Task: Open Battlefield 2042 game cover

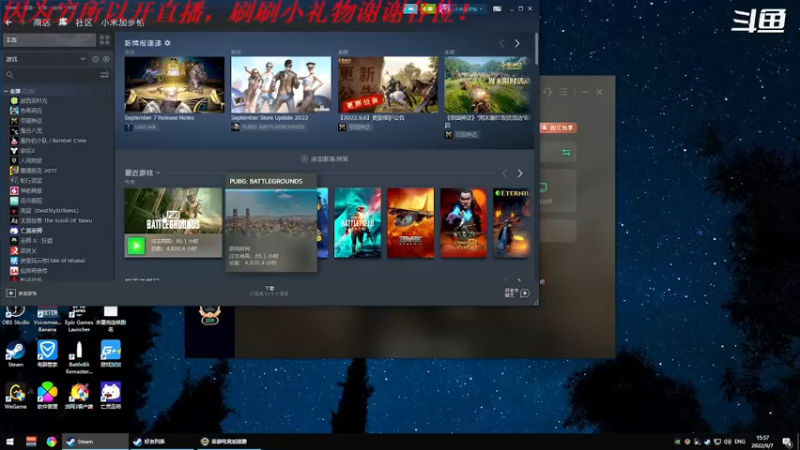Action: pos(358,222)
